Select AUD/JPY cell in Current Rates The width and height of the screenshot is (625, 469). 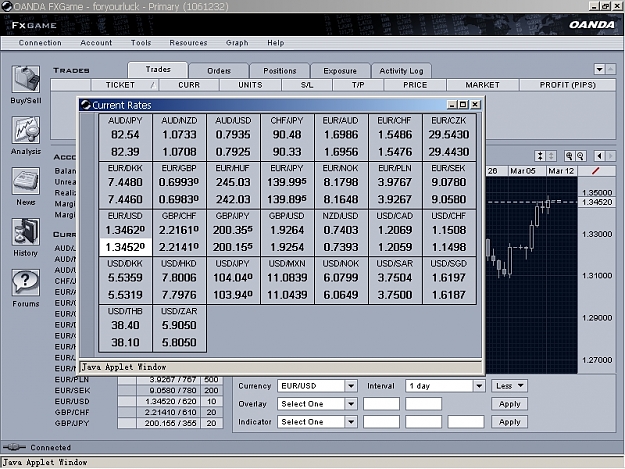coord(125,137)
